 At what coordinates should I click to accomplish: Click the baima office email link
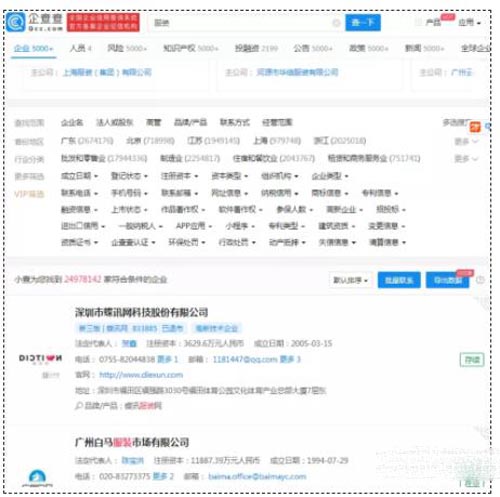coord(257,477)
